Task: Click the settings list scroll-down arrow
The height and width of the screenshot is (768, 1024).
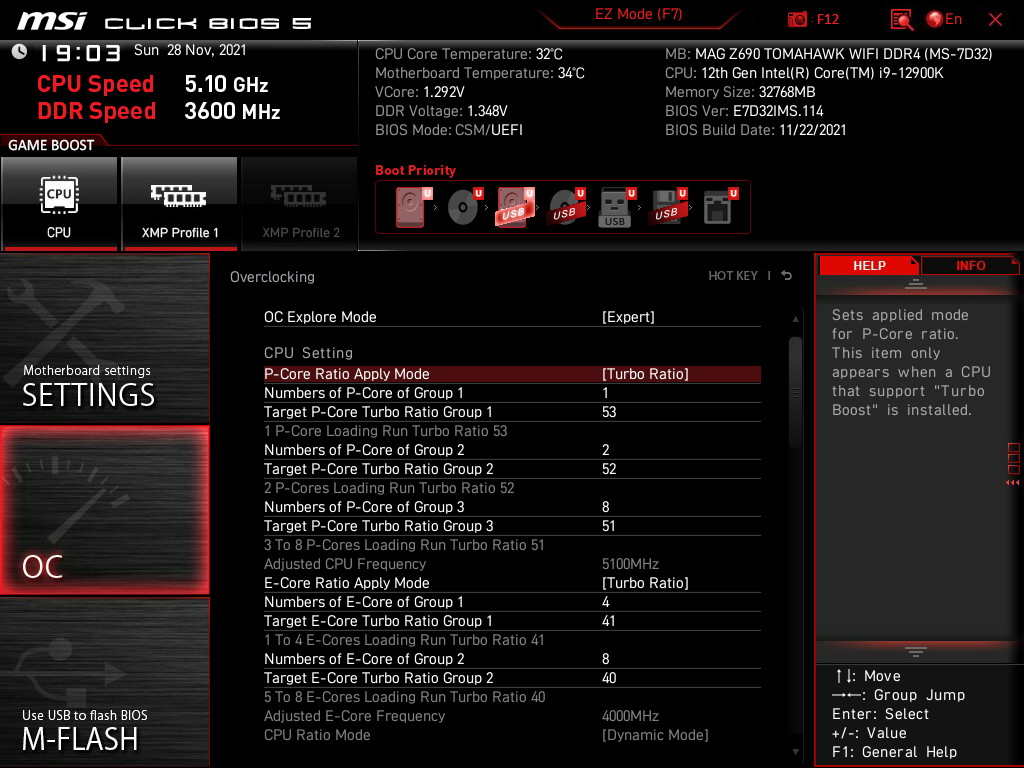Action: coord(795,752)
